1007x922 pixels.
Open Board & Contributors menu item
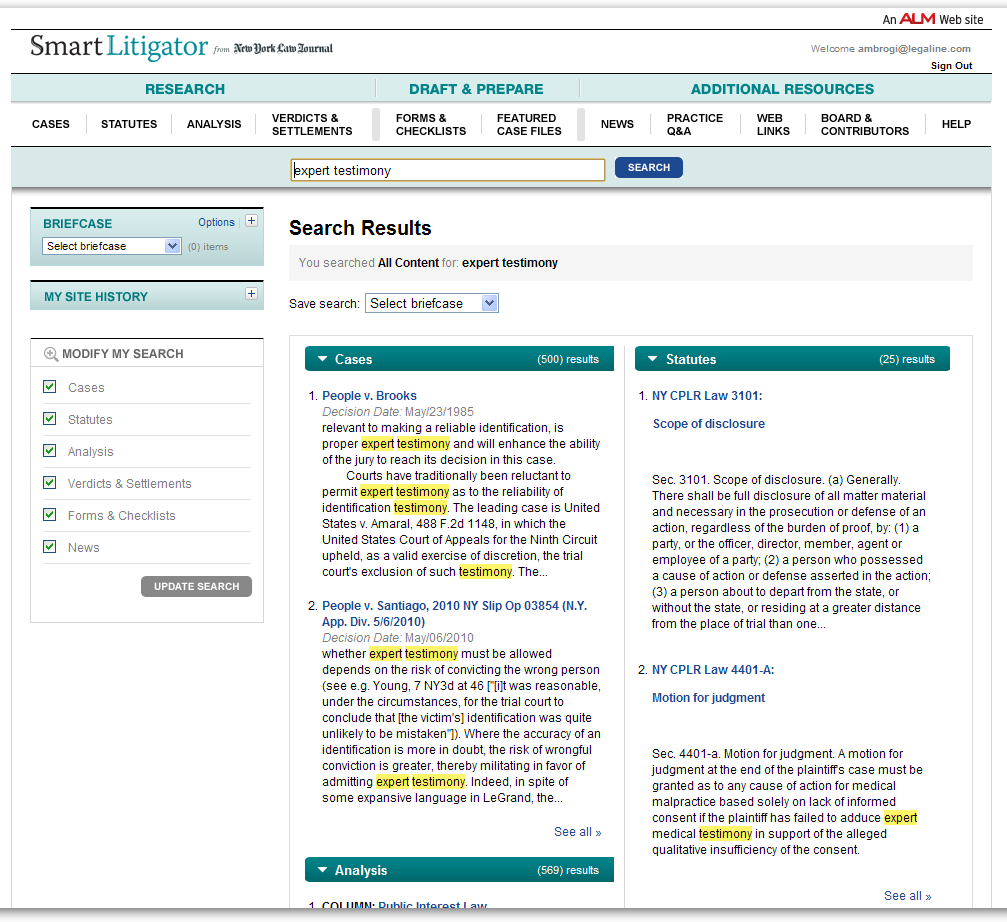[x=865, y=125]
